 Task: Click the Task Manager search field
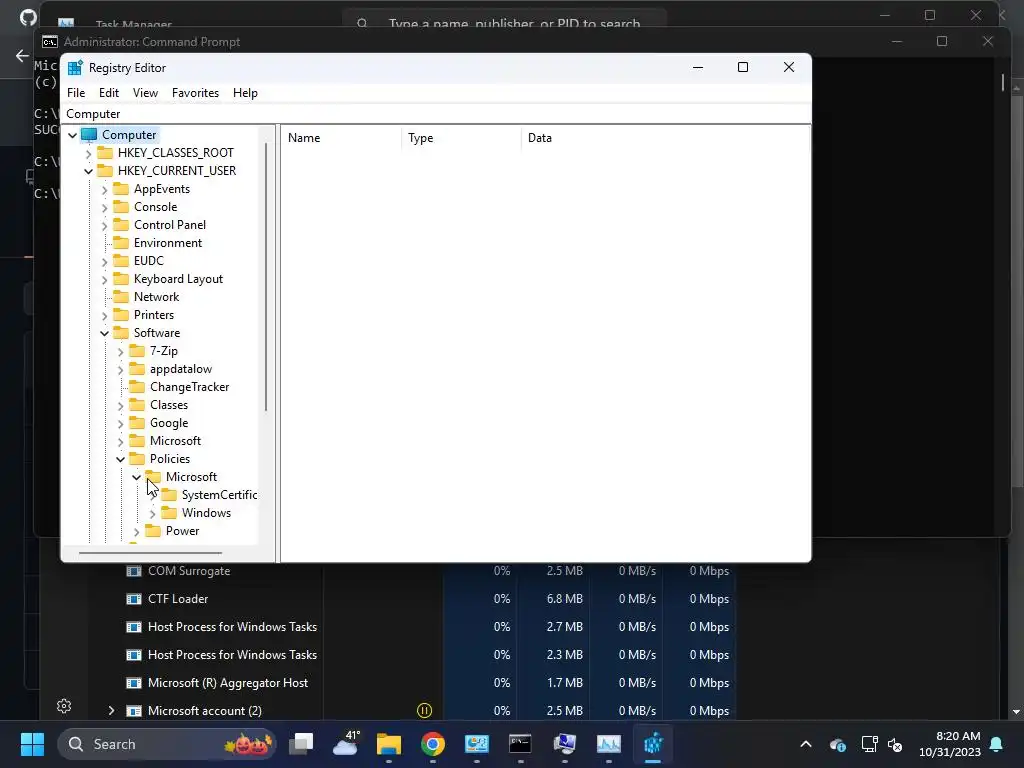point(504,22)
